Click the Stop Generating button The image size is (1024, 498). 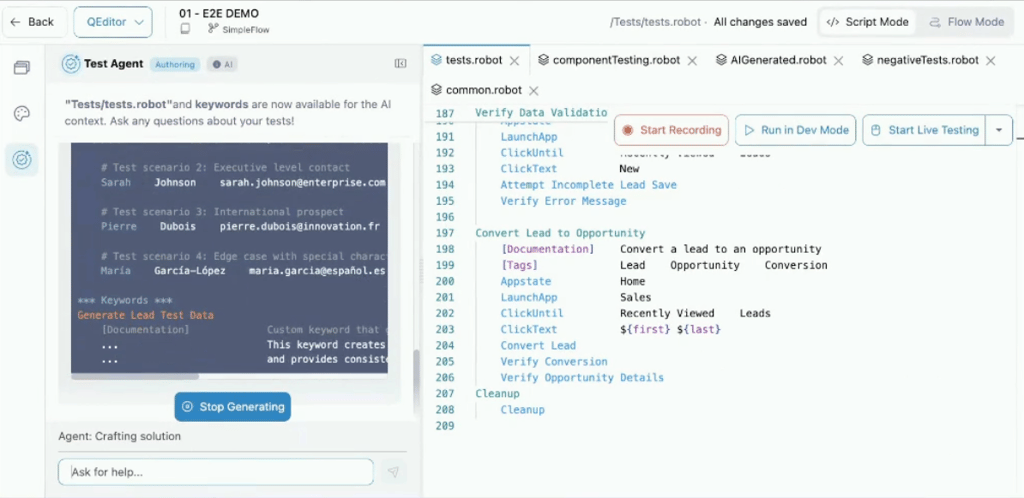tap(232, 407)
